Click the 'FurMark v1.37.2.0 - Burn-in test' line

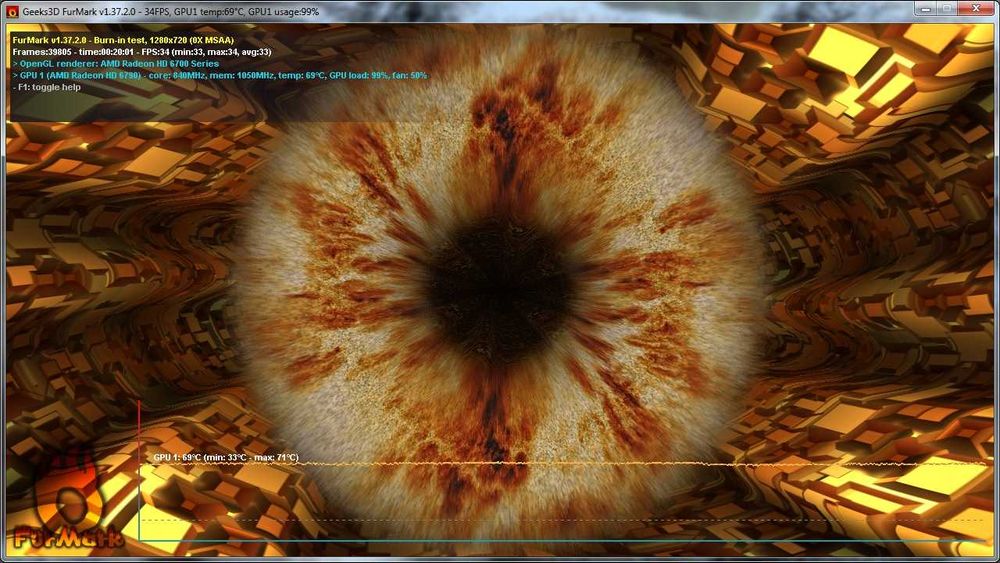point(123,40)
